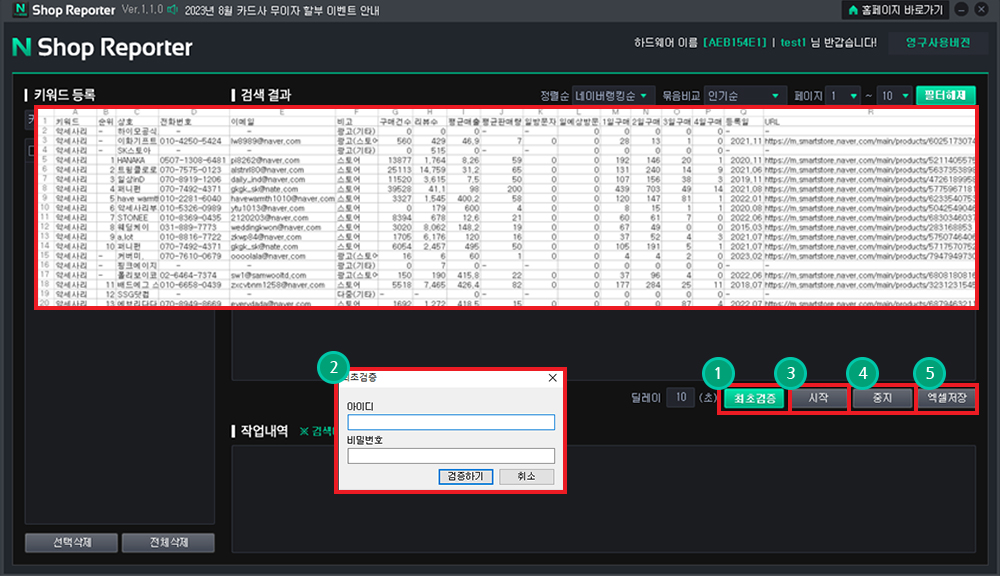This screenshot has width=1000, height=576.
Task: Click the 영구사용버전 button
Action: [x=938, y=43]
